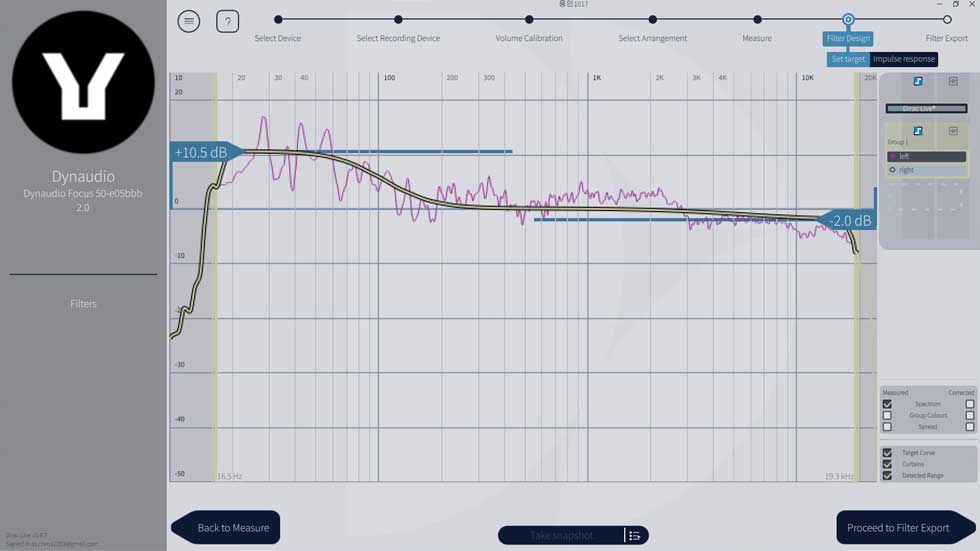Click the left curtain at 16.5 Hz
This screenshot has width=980, height=551.
click(x=216, y=275)
